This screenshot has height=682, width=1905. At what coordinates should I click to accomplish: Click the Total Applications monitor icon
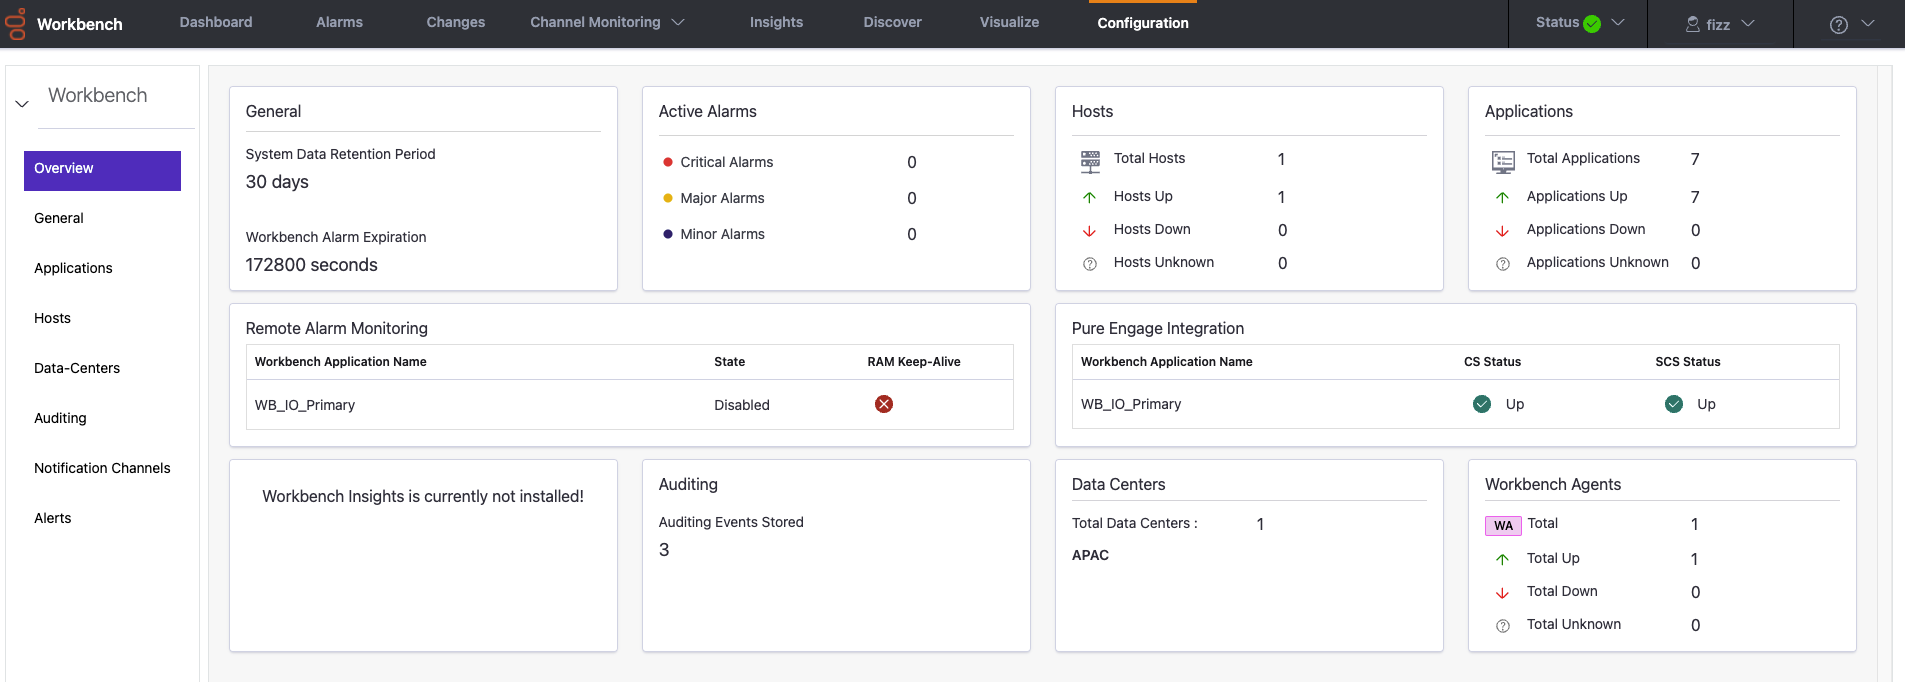click(x=1502, y=161)
